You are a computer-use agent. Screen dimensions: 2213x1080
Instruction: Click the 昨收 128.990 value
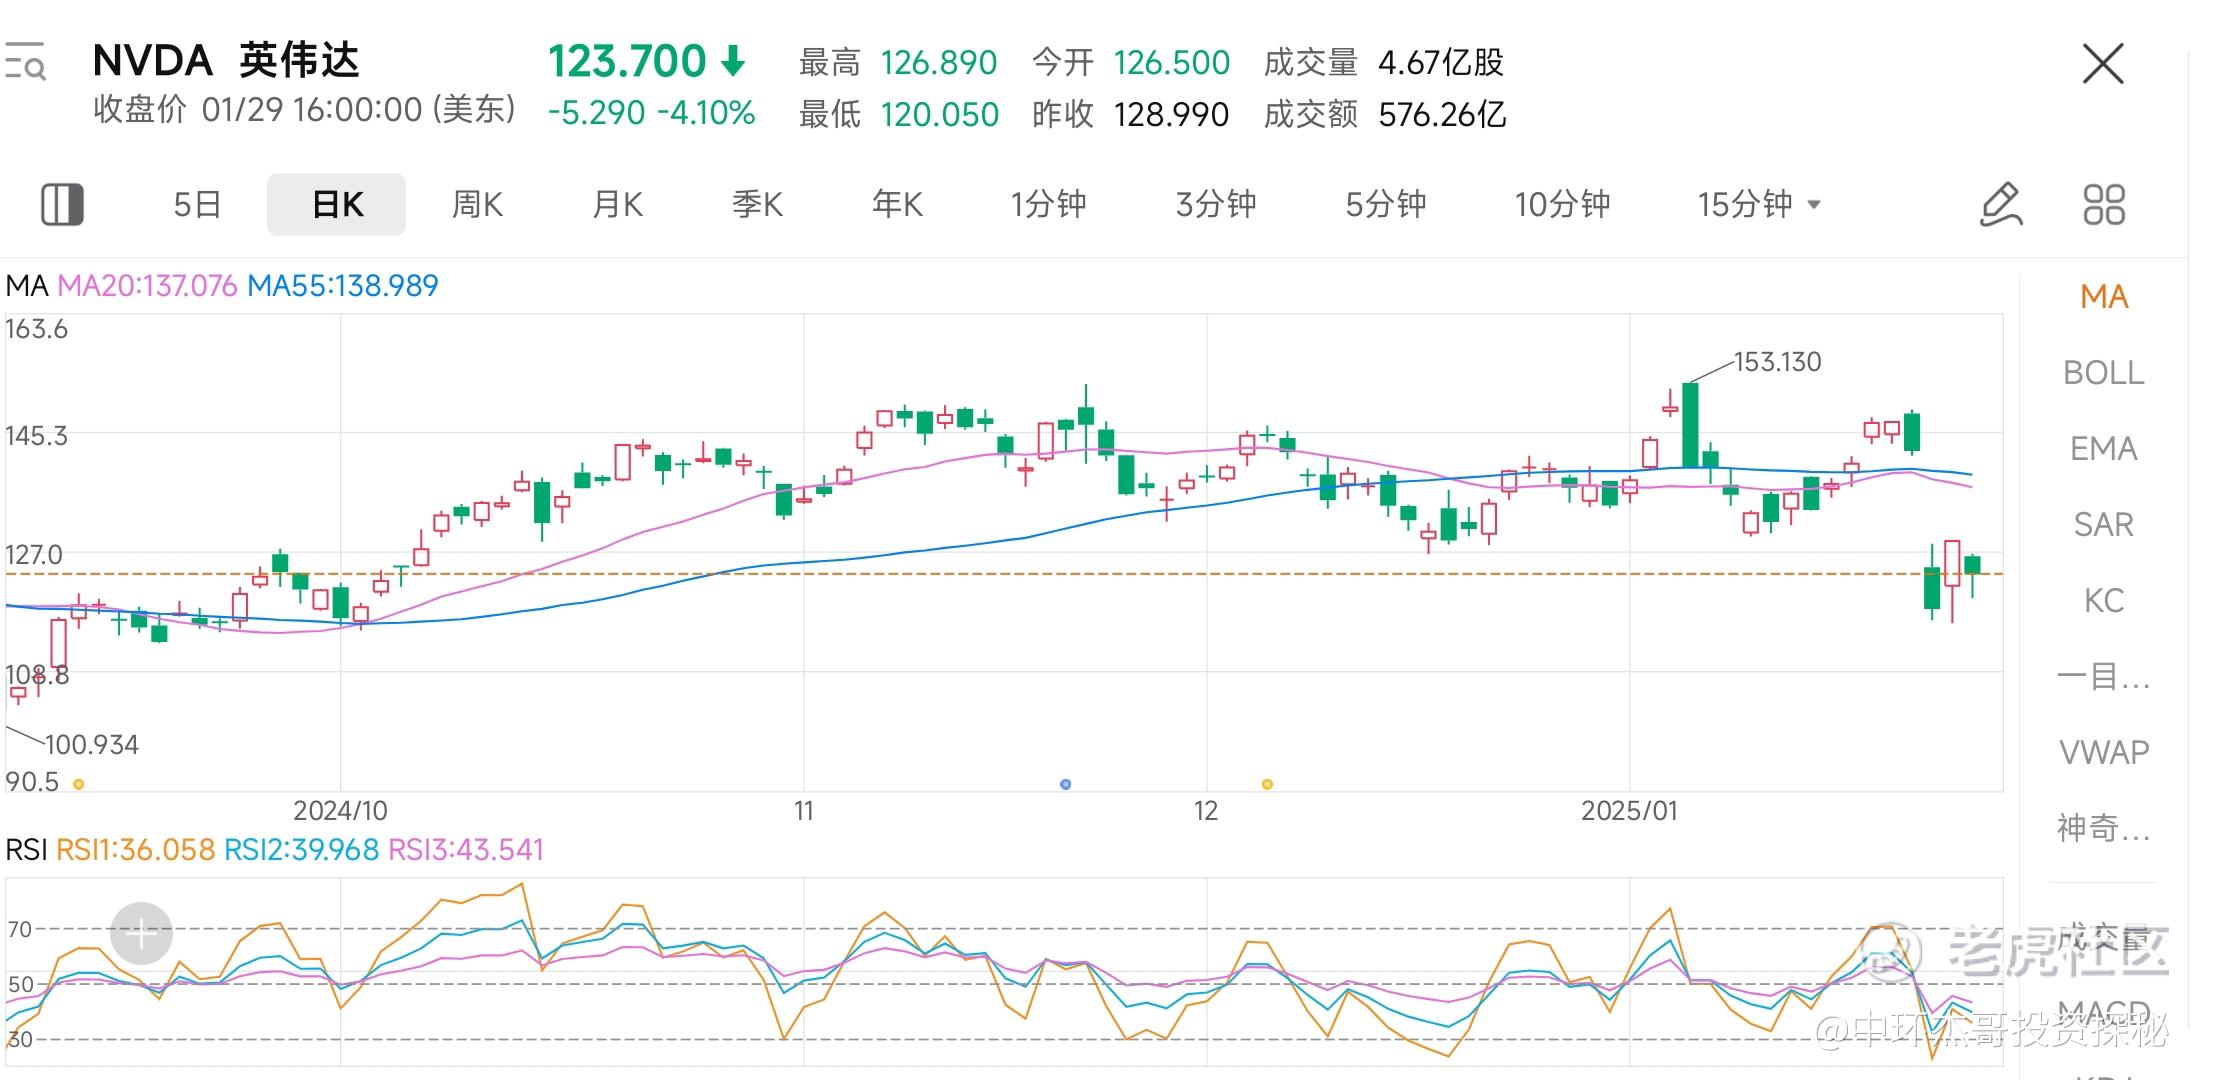(x=1171, y=115)
